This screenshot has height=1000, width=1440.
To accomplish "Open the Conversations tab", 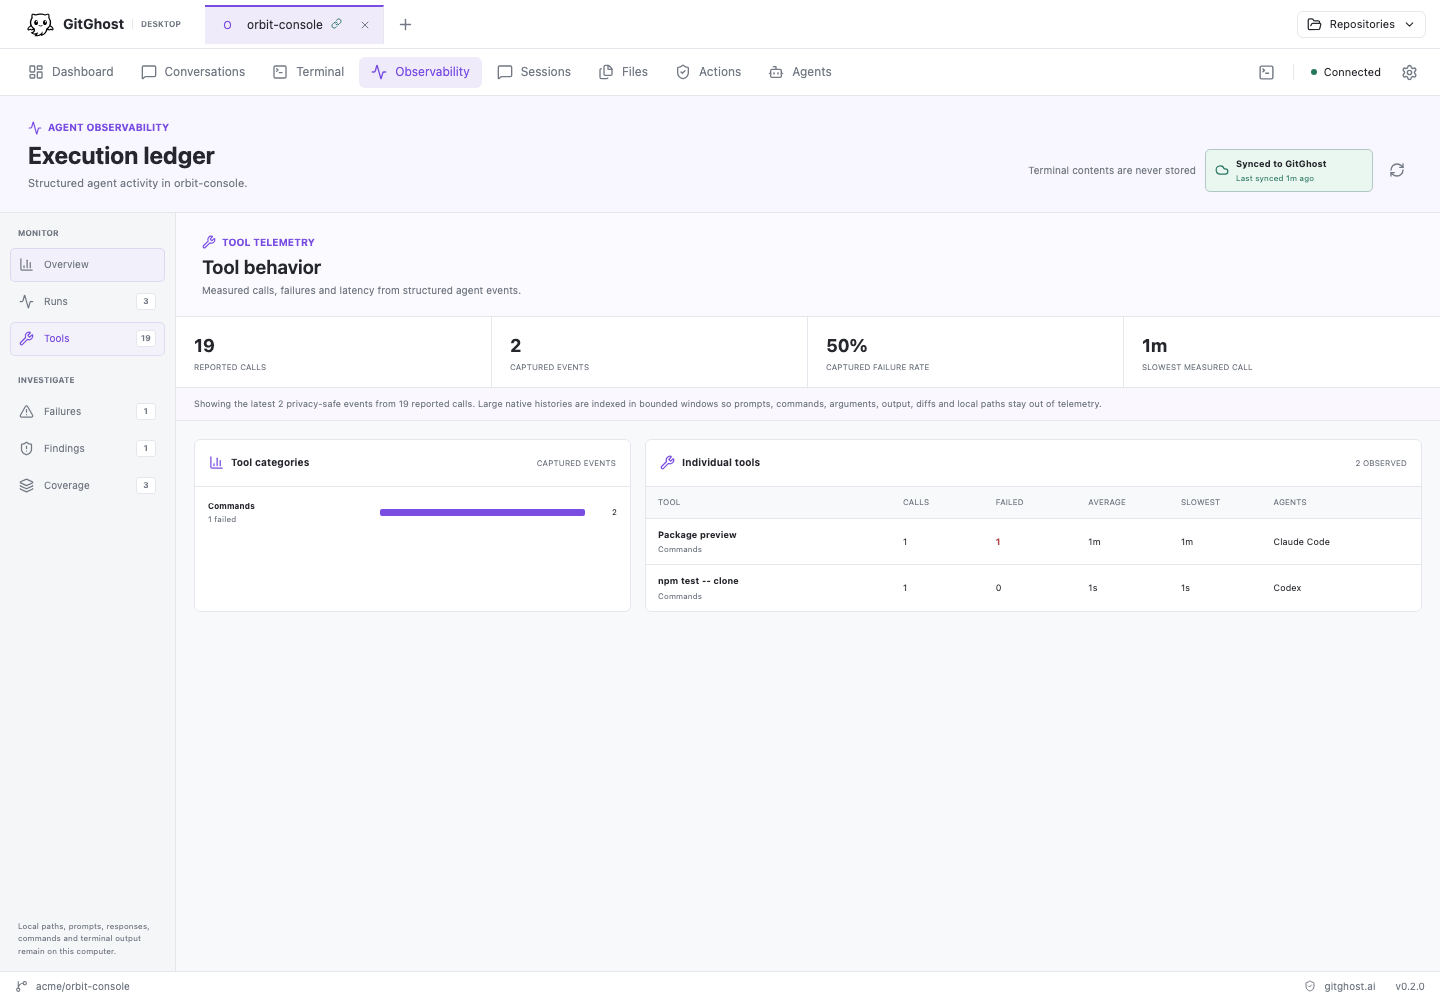I will [x=193, y=72].
